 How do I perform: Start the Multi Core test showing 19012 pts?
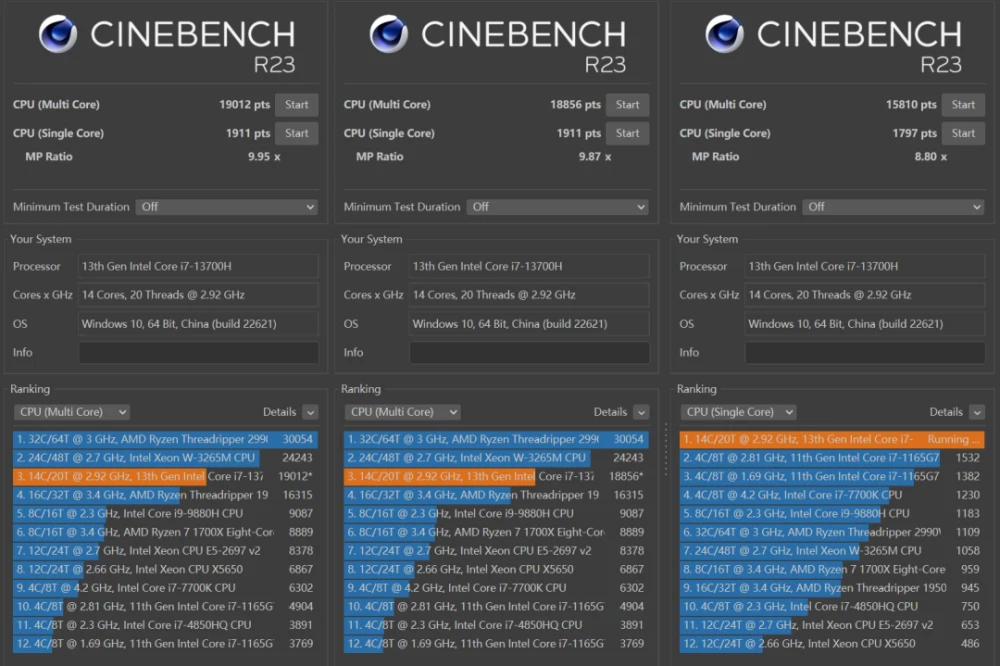pyautogui.click(x=297, y=105)
